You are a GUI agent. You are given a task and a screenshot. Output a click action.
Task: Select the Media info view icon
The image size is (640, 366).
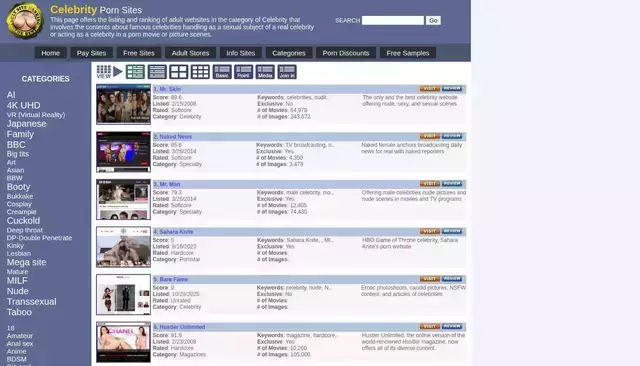pos(265,72)
